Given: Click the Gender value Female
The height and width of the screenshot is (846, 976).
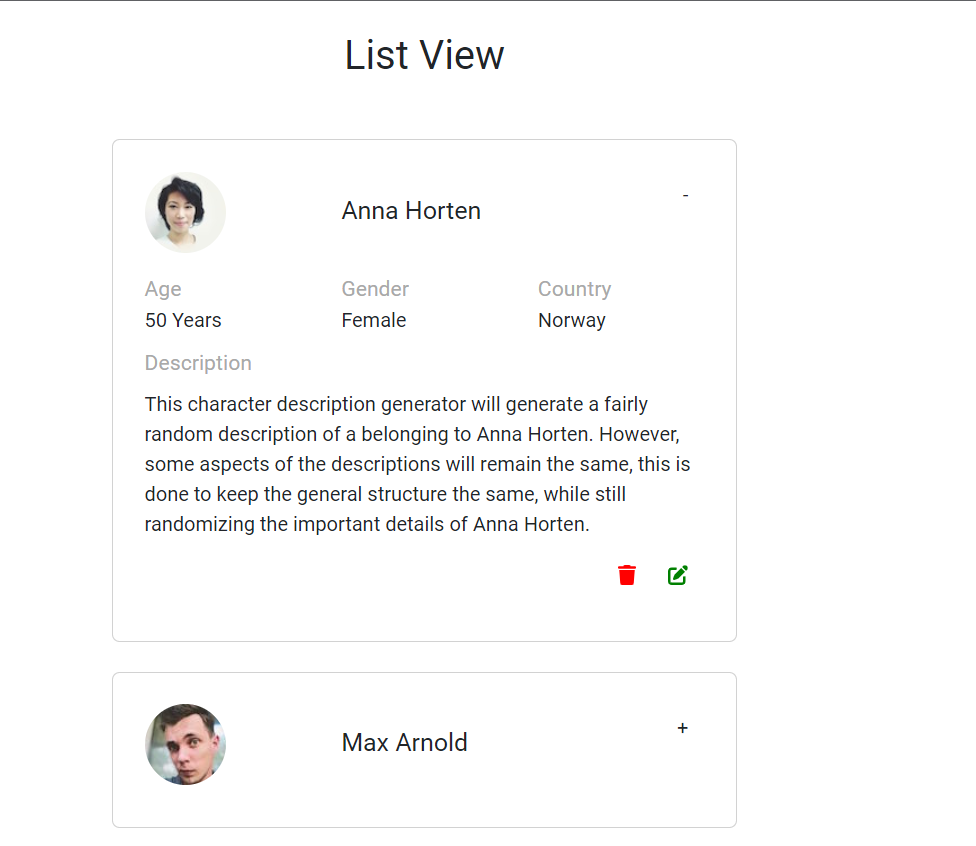Looking at the screenshot, I should (x=374, y=320).
